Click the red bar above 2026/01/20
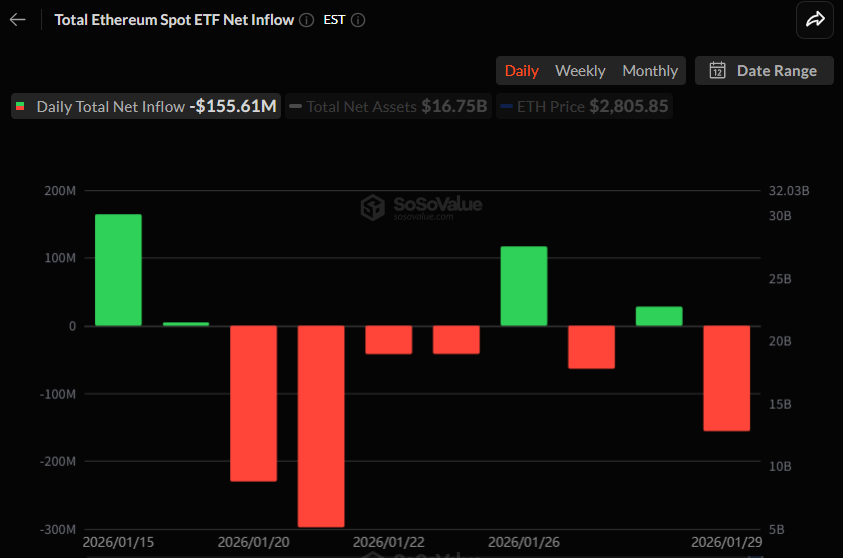843x558 pixels. point(253,403)
